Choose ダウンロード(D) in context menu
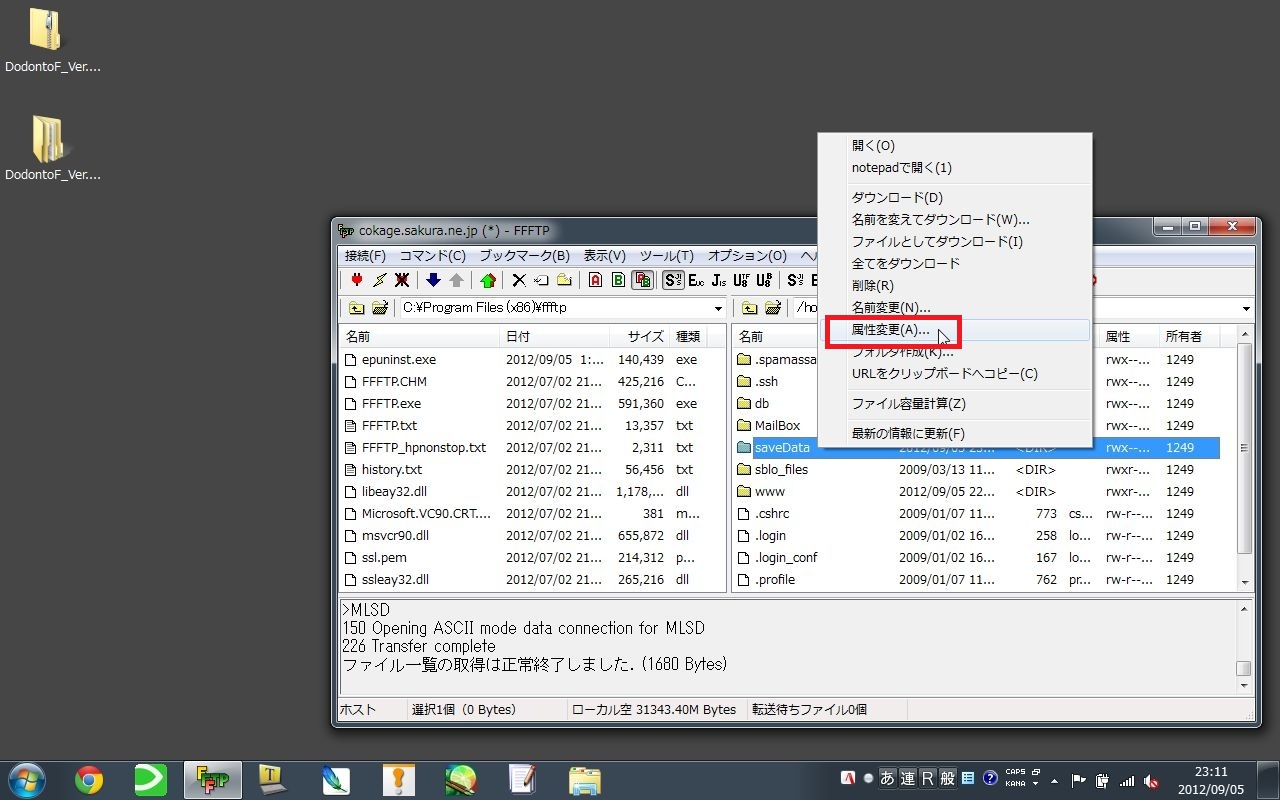 955,198
